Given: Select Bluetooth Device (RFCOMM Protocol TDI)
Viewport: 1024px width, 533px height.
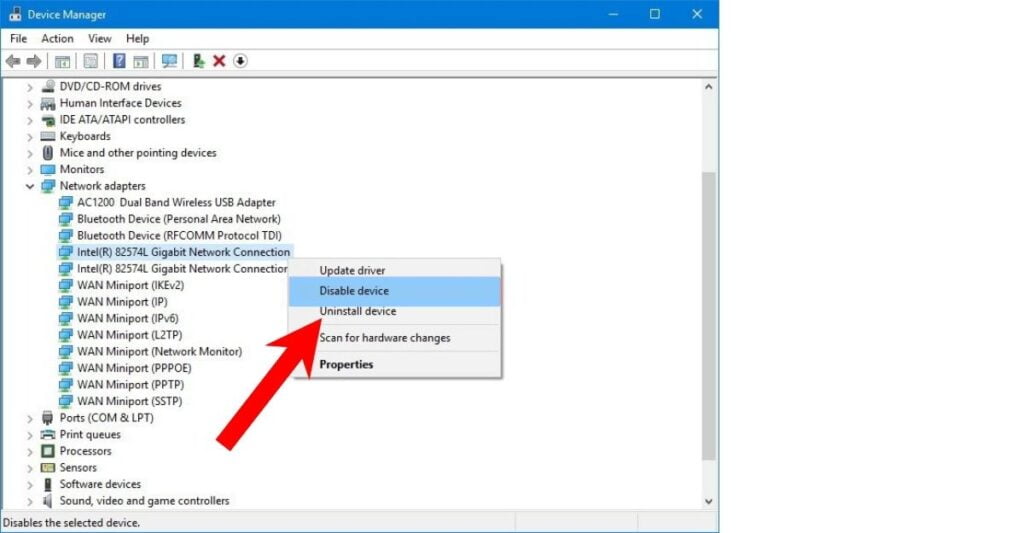Looking at the screenshot, I should tap(179, 236).
